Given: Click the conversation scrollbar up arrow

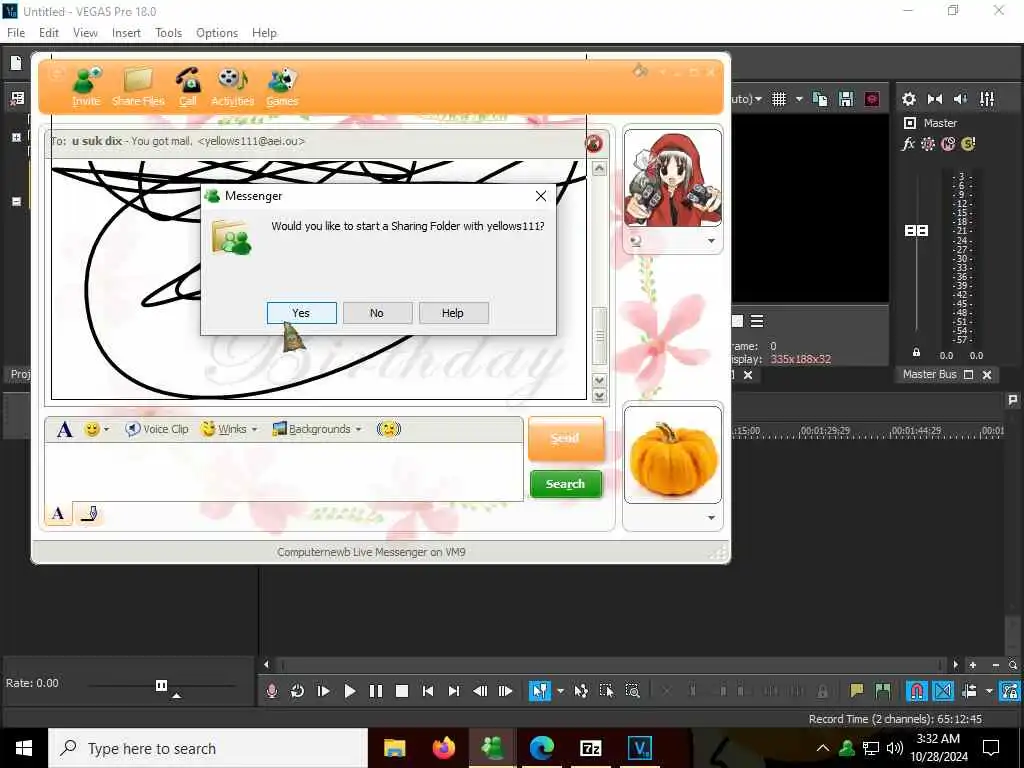Looking at the screenshot, I should pyautogui.click(x=599, y=169).
